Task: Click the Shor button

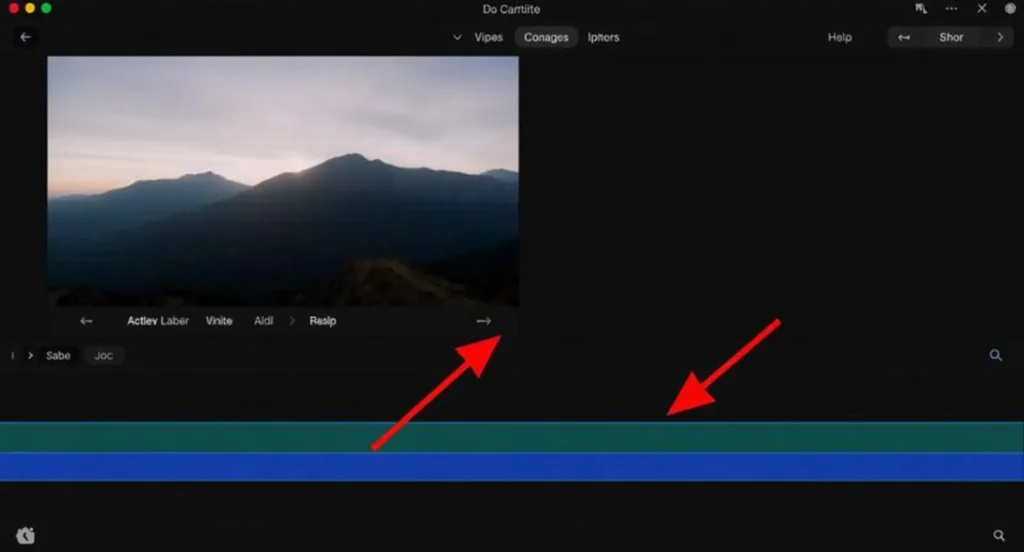Action: click(951, 37)
